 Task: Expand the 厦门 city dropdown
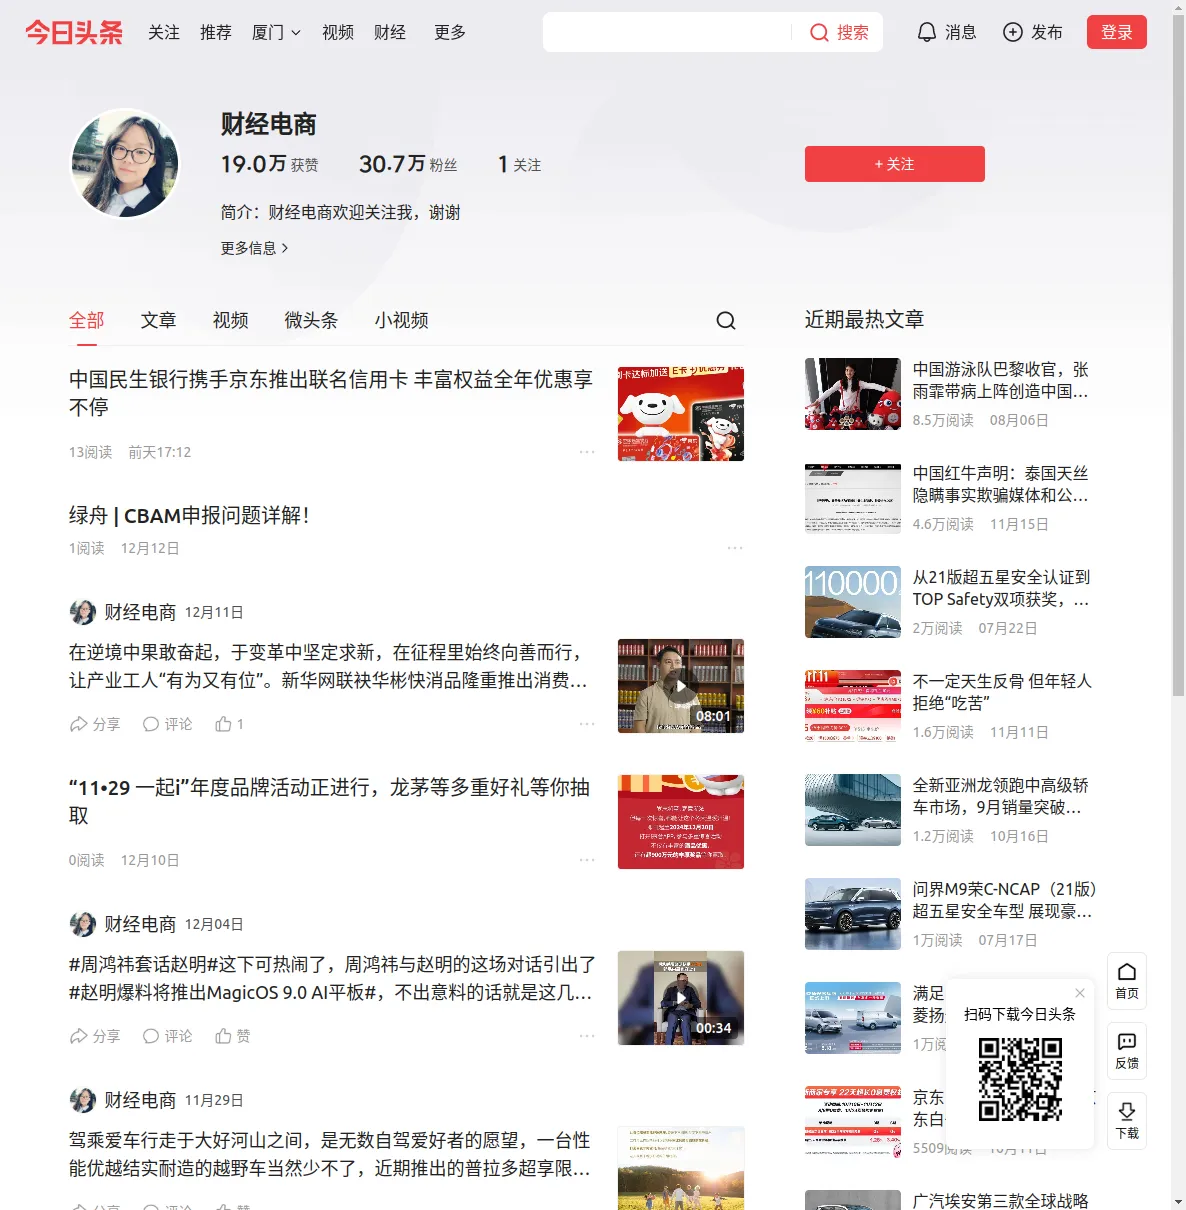(x=276, y=32)
